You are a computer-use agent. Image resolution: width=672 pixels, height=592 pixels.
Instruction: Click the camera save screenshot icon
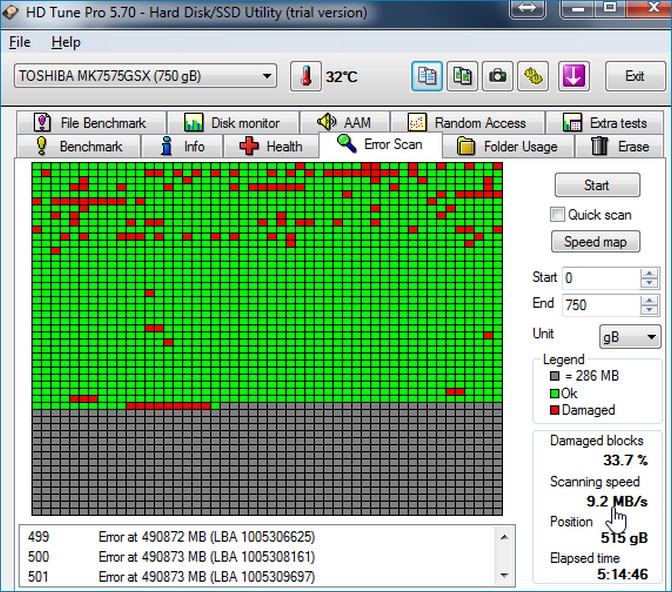click(x=496, y=76)
